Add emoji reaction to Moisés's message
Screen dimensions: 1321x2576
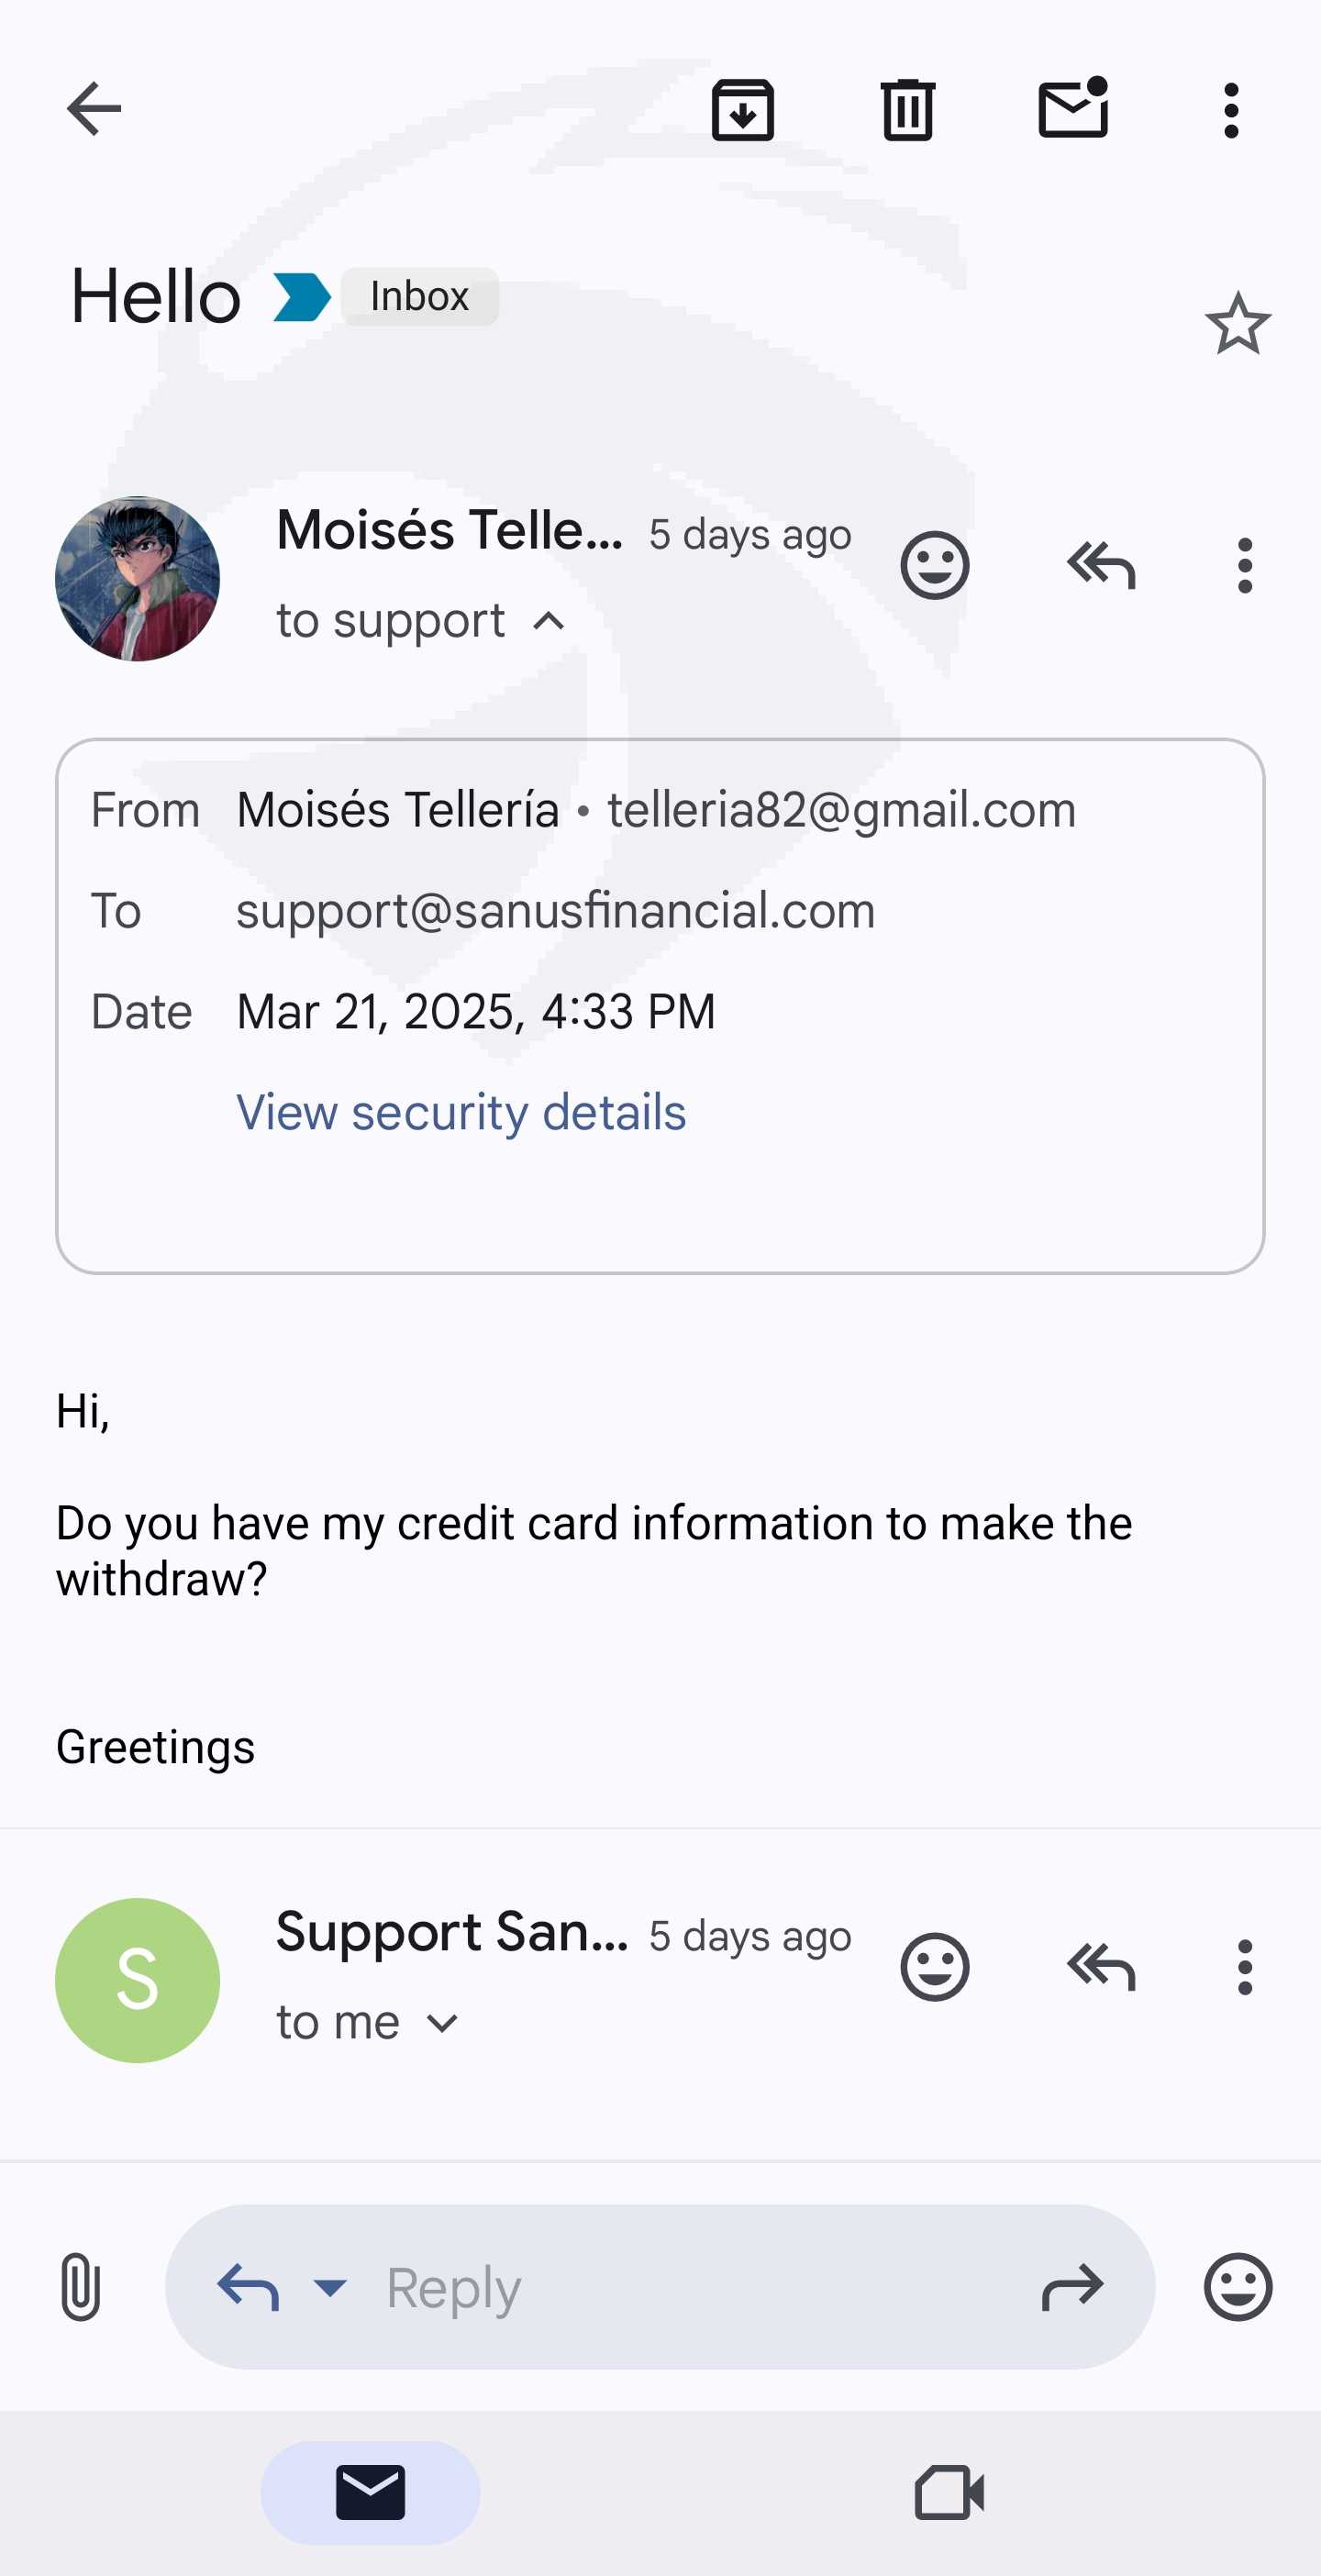[x=934, y=566]
